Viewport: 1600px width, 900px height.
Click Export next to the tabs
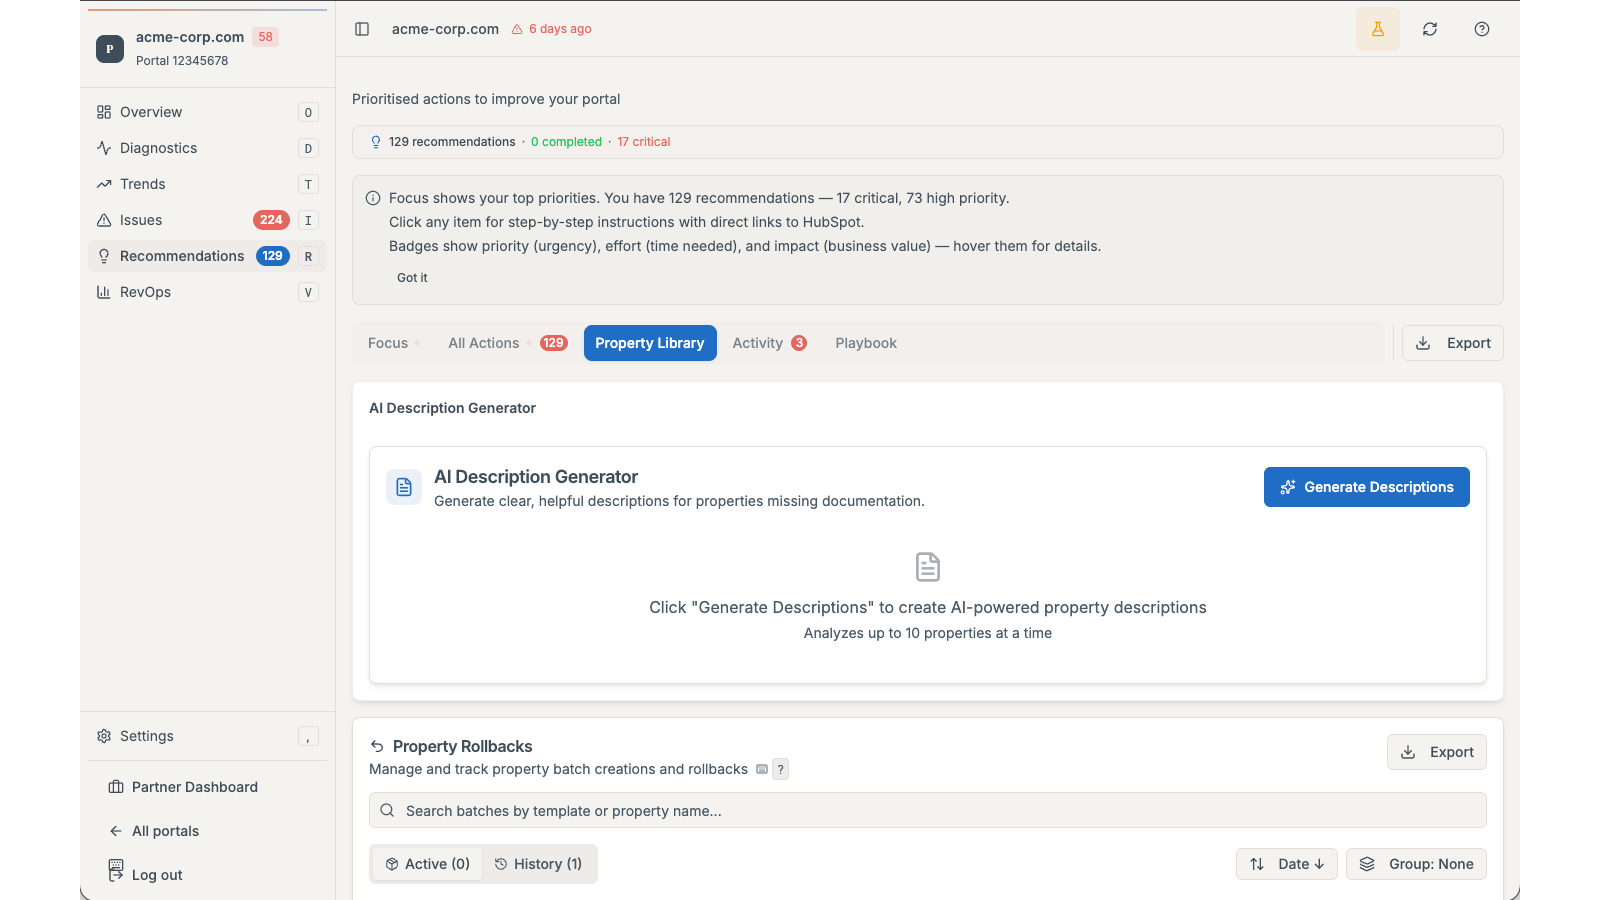pos(1453,343)
